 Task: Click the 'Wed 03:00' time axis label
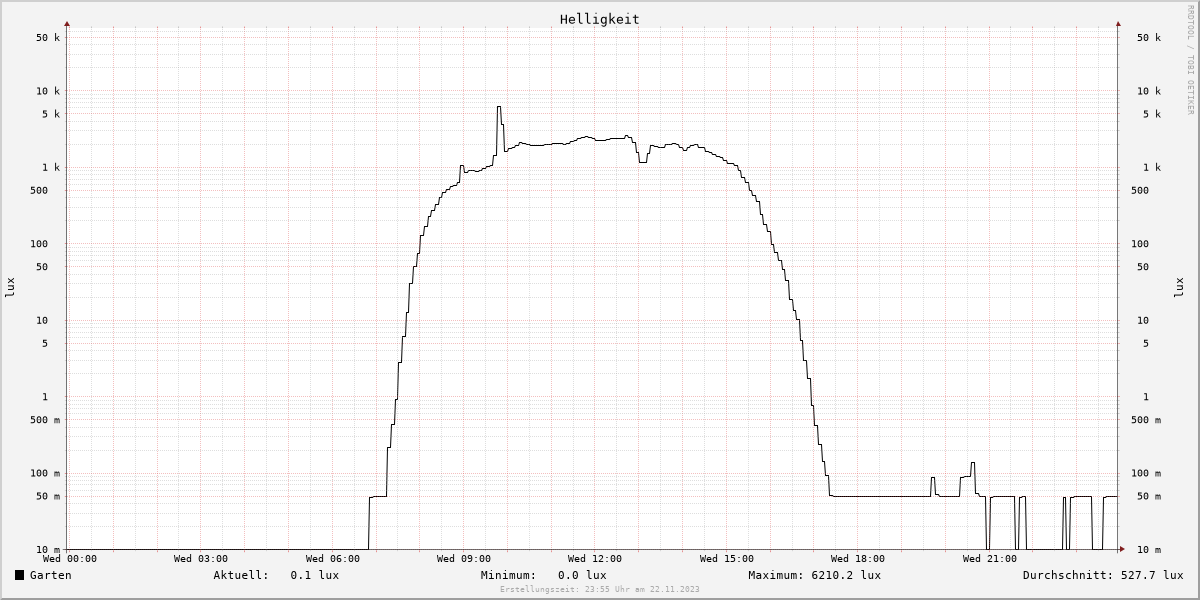click(x=201, y=559)
